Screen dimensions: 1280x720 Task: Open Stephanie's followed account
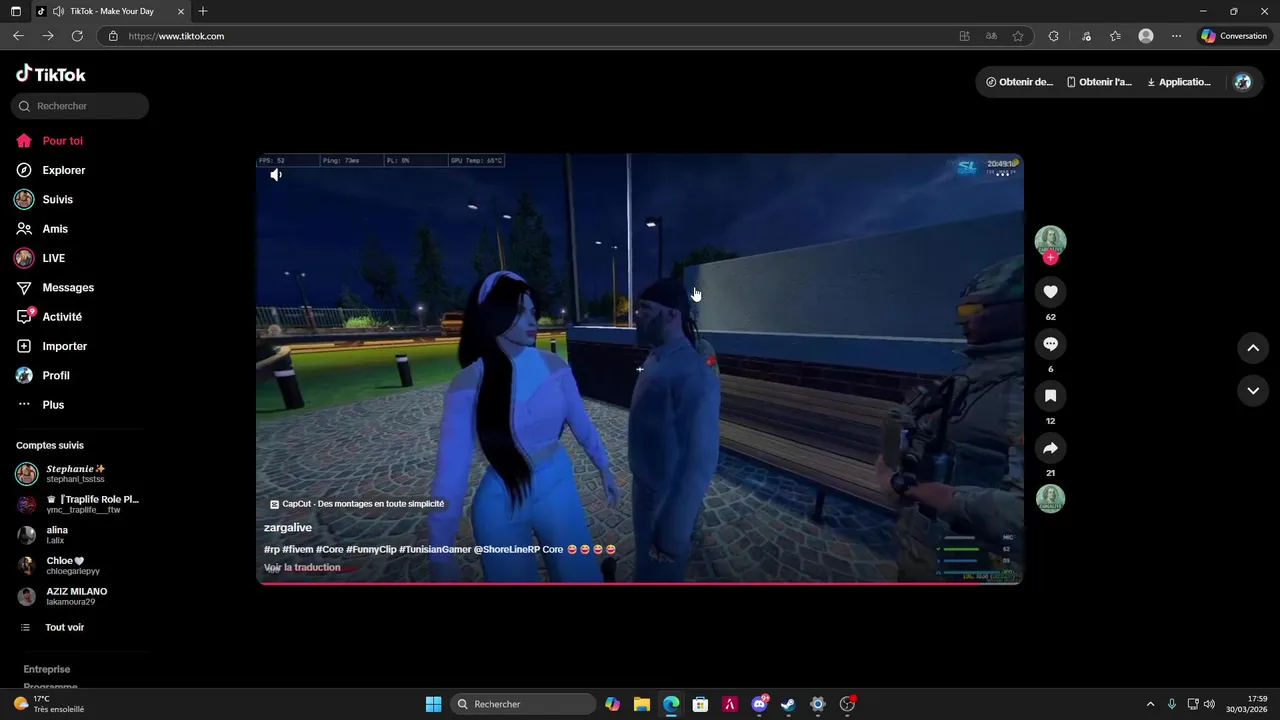click(76, 474)
